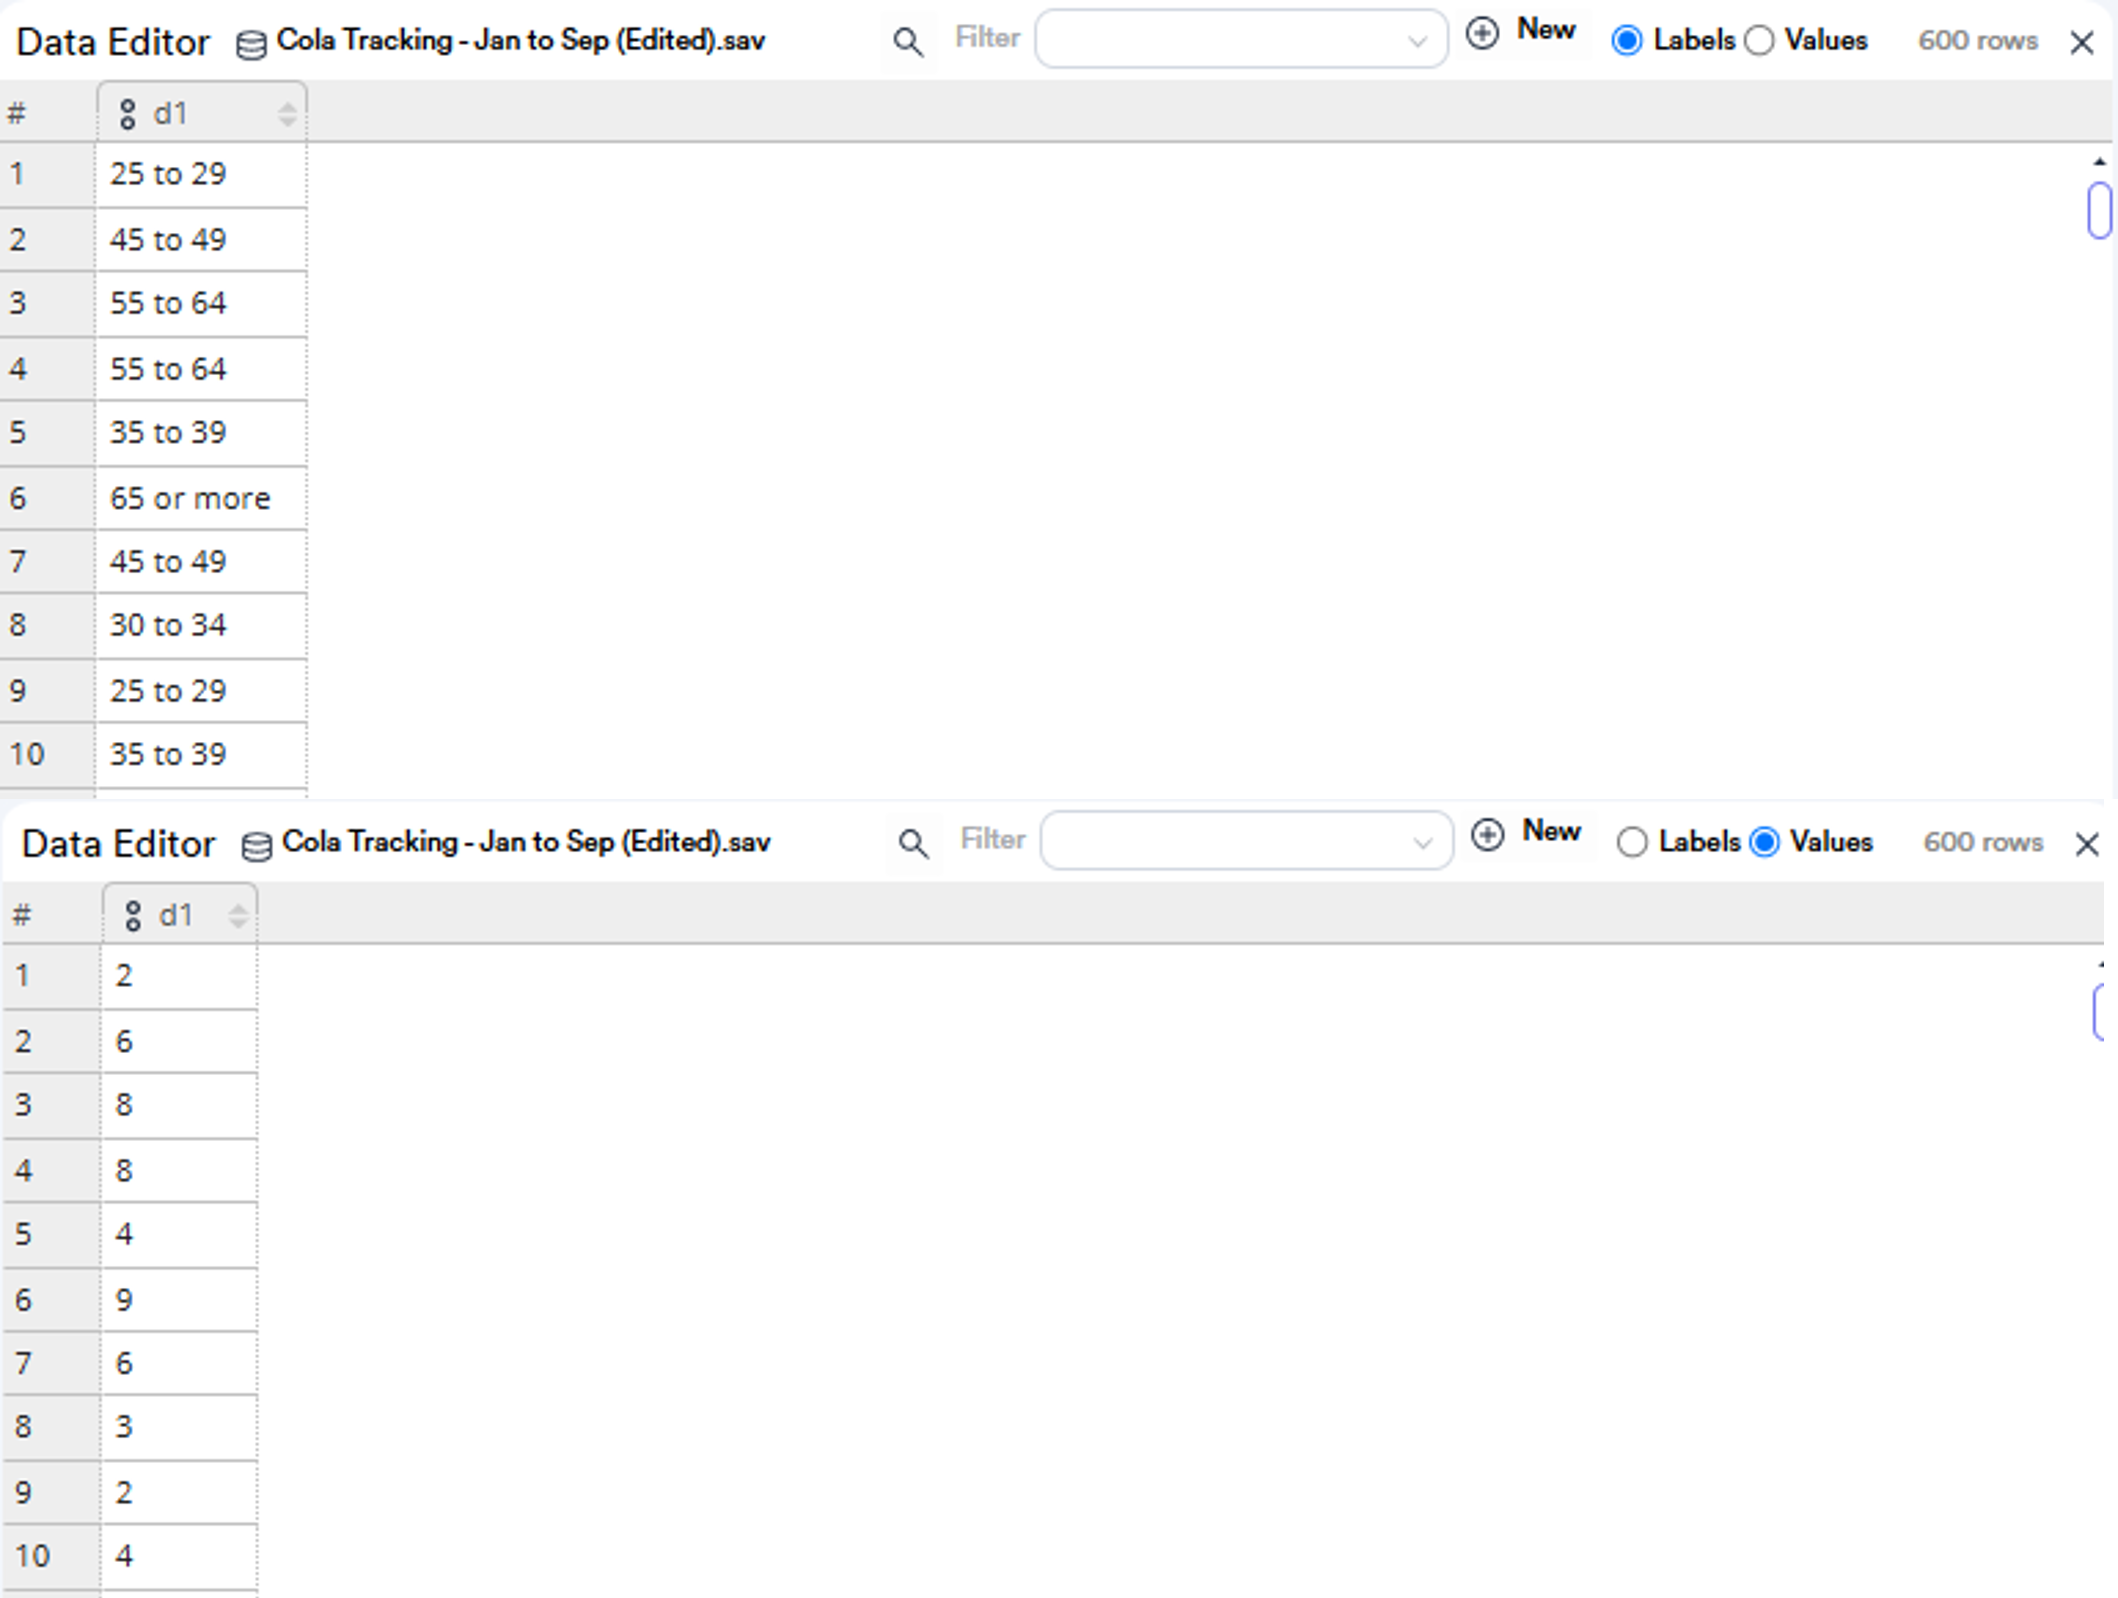
Task: Select cell '55 to 64' in row 4
Action: [201, 369]
